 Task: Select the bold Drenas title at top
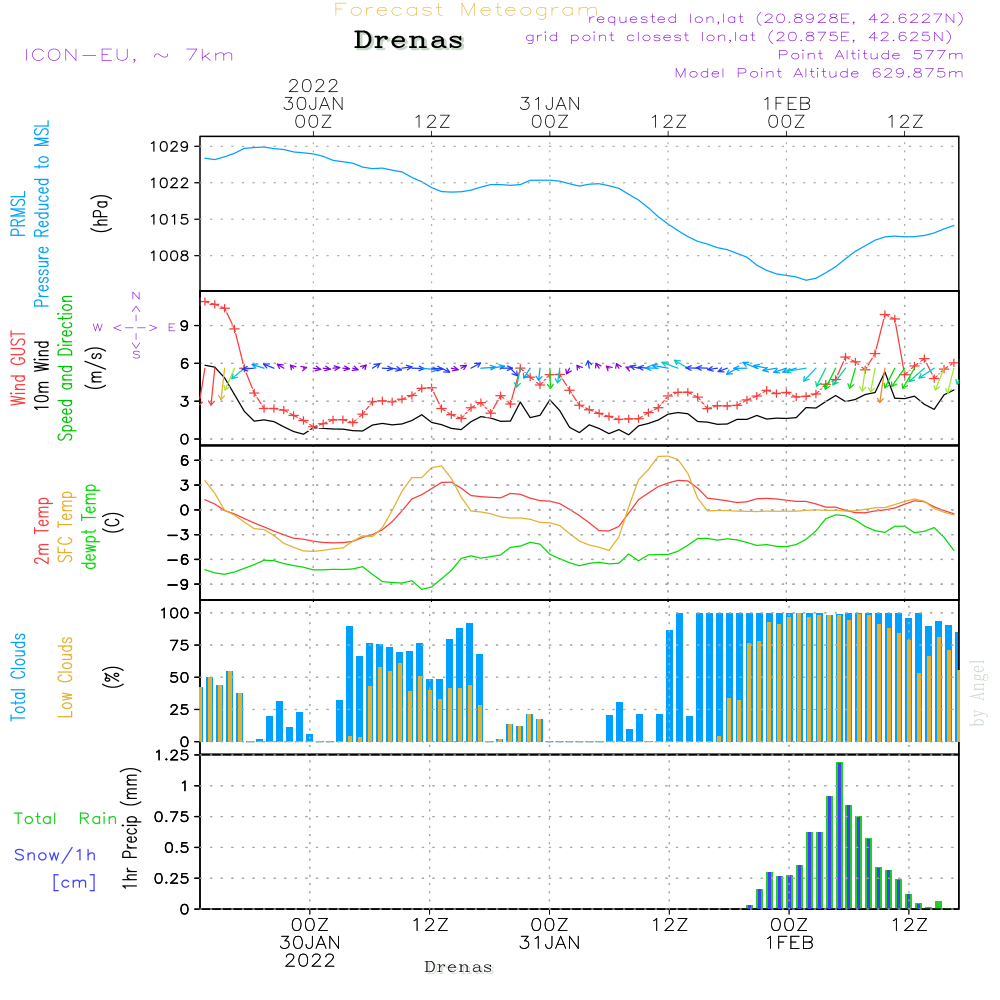point(409,41)
